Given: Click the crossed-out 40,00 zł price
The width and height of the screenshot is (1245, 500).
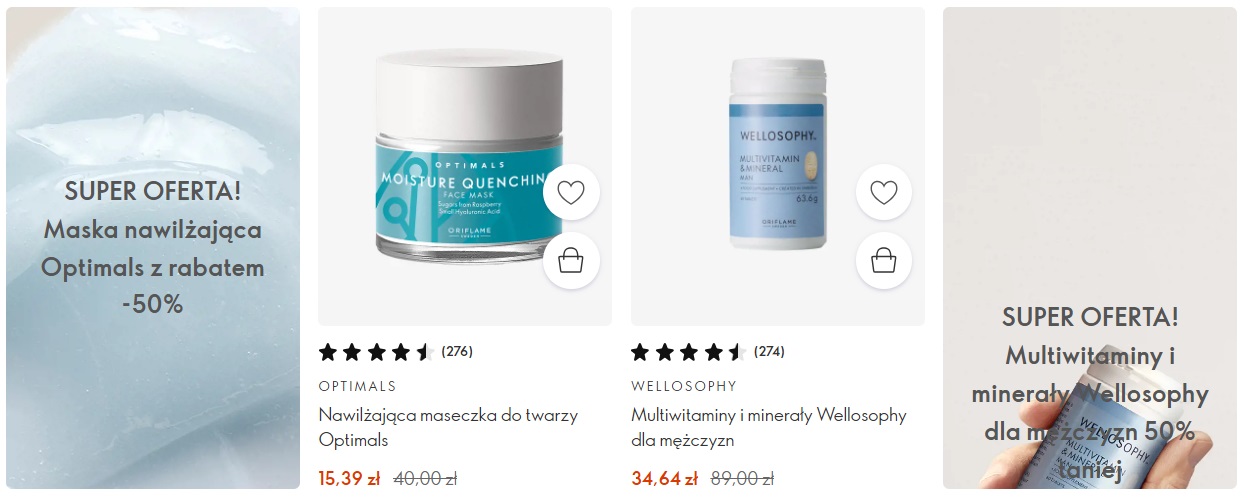Looking at the screenshot, I should pos(425,479).
